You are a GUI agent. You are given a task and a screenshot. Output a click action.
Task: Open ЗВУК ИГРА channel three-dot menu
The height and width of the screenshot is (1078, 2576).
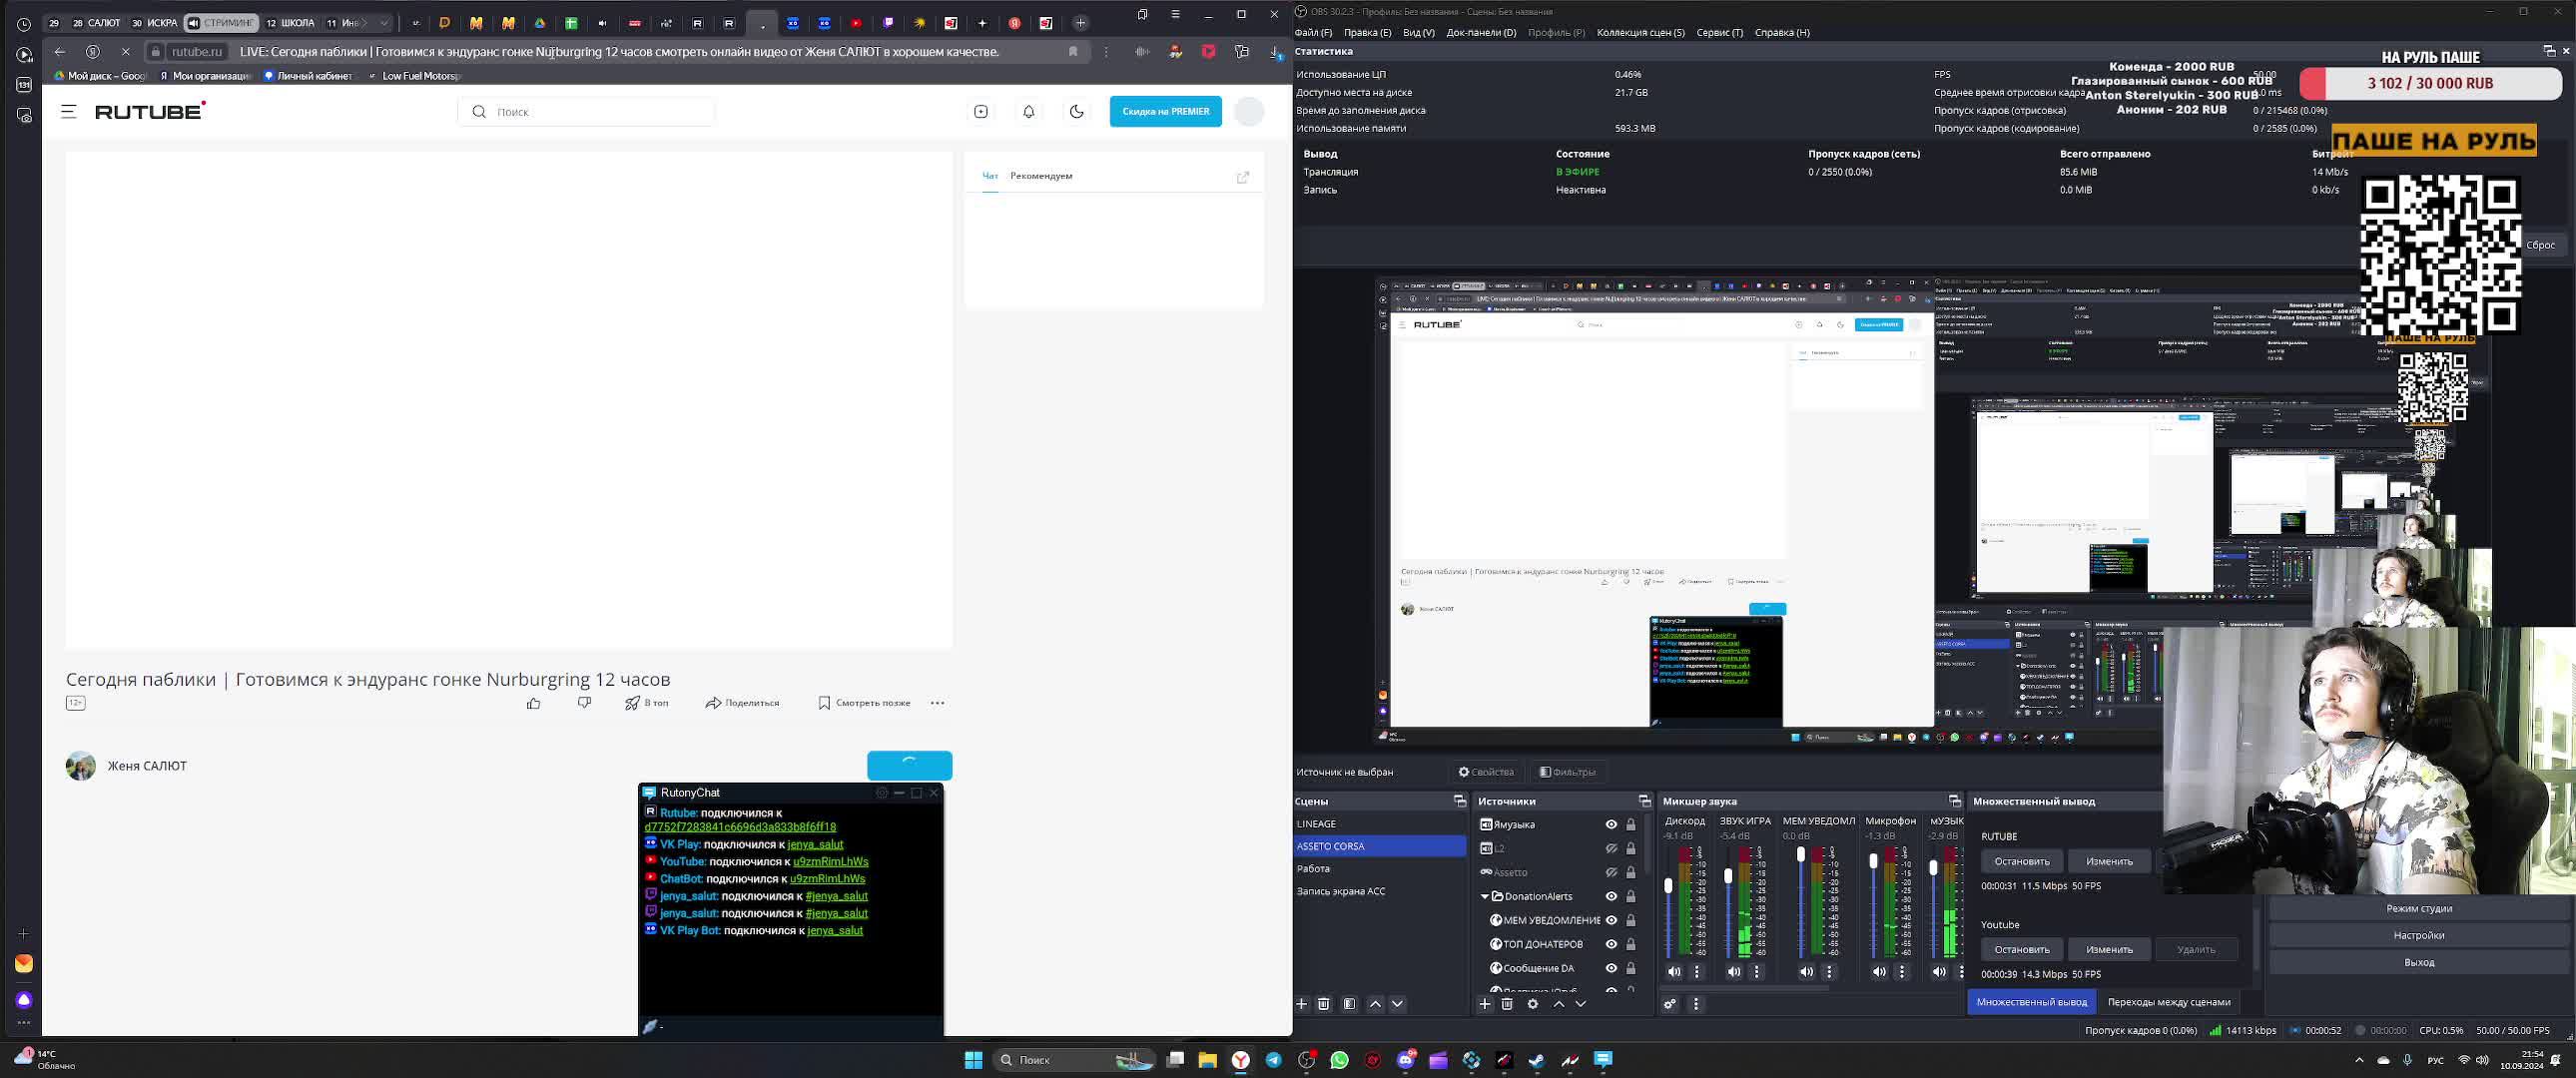point(1757,972)
